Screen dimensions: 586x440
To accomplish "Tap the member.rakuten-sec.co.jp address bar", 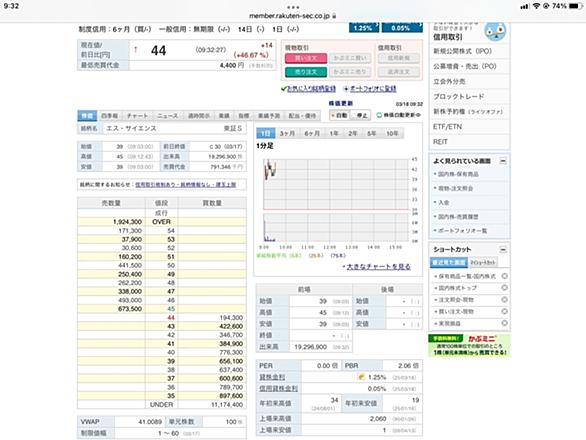I will click(293, 16).
